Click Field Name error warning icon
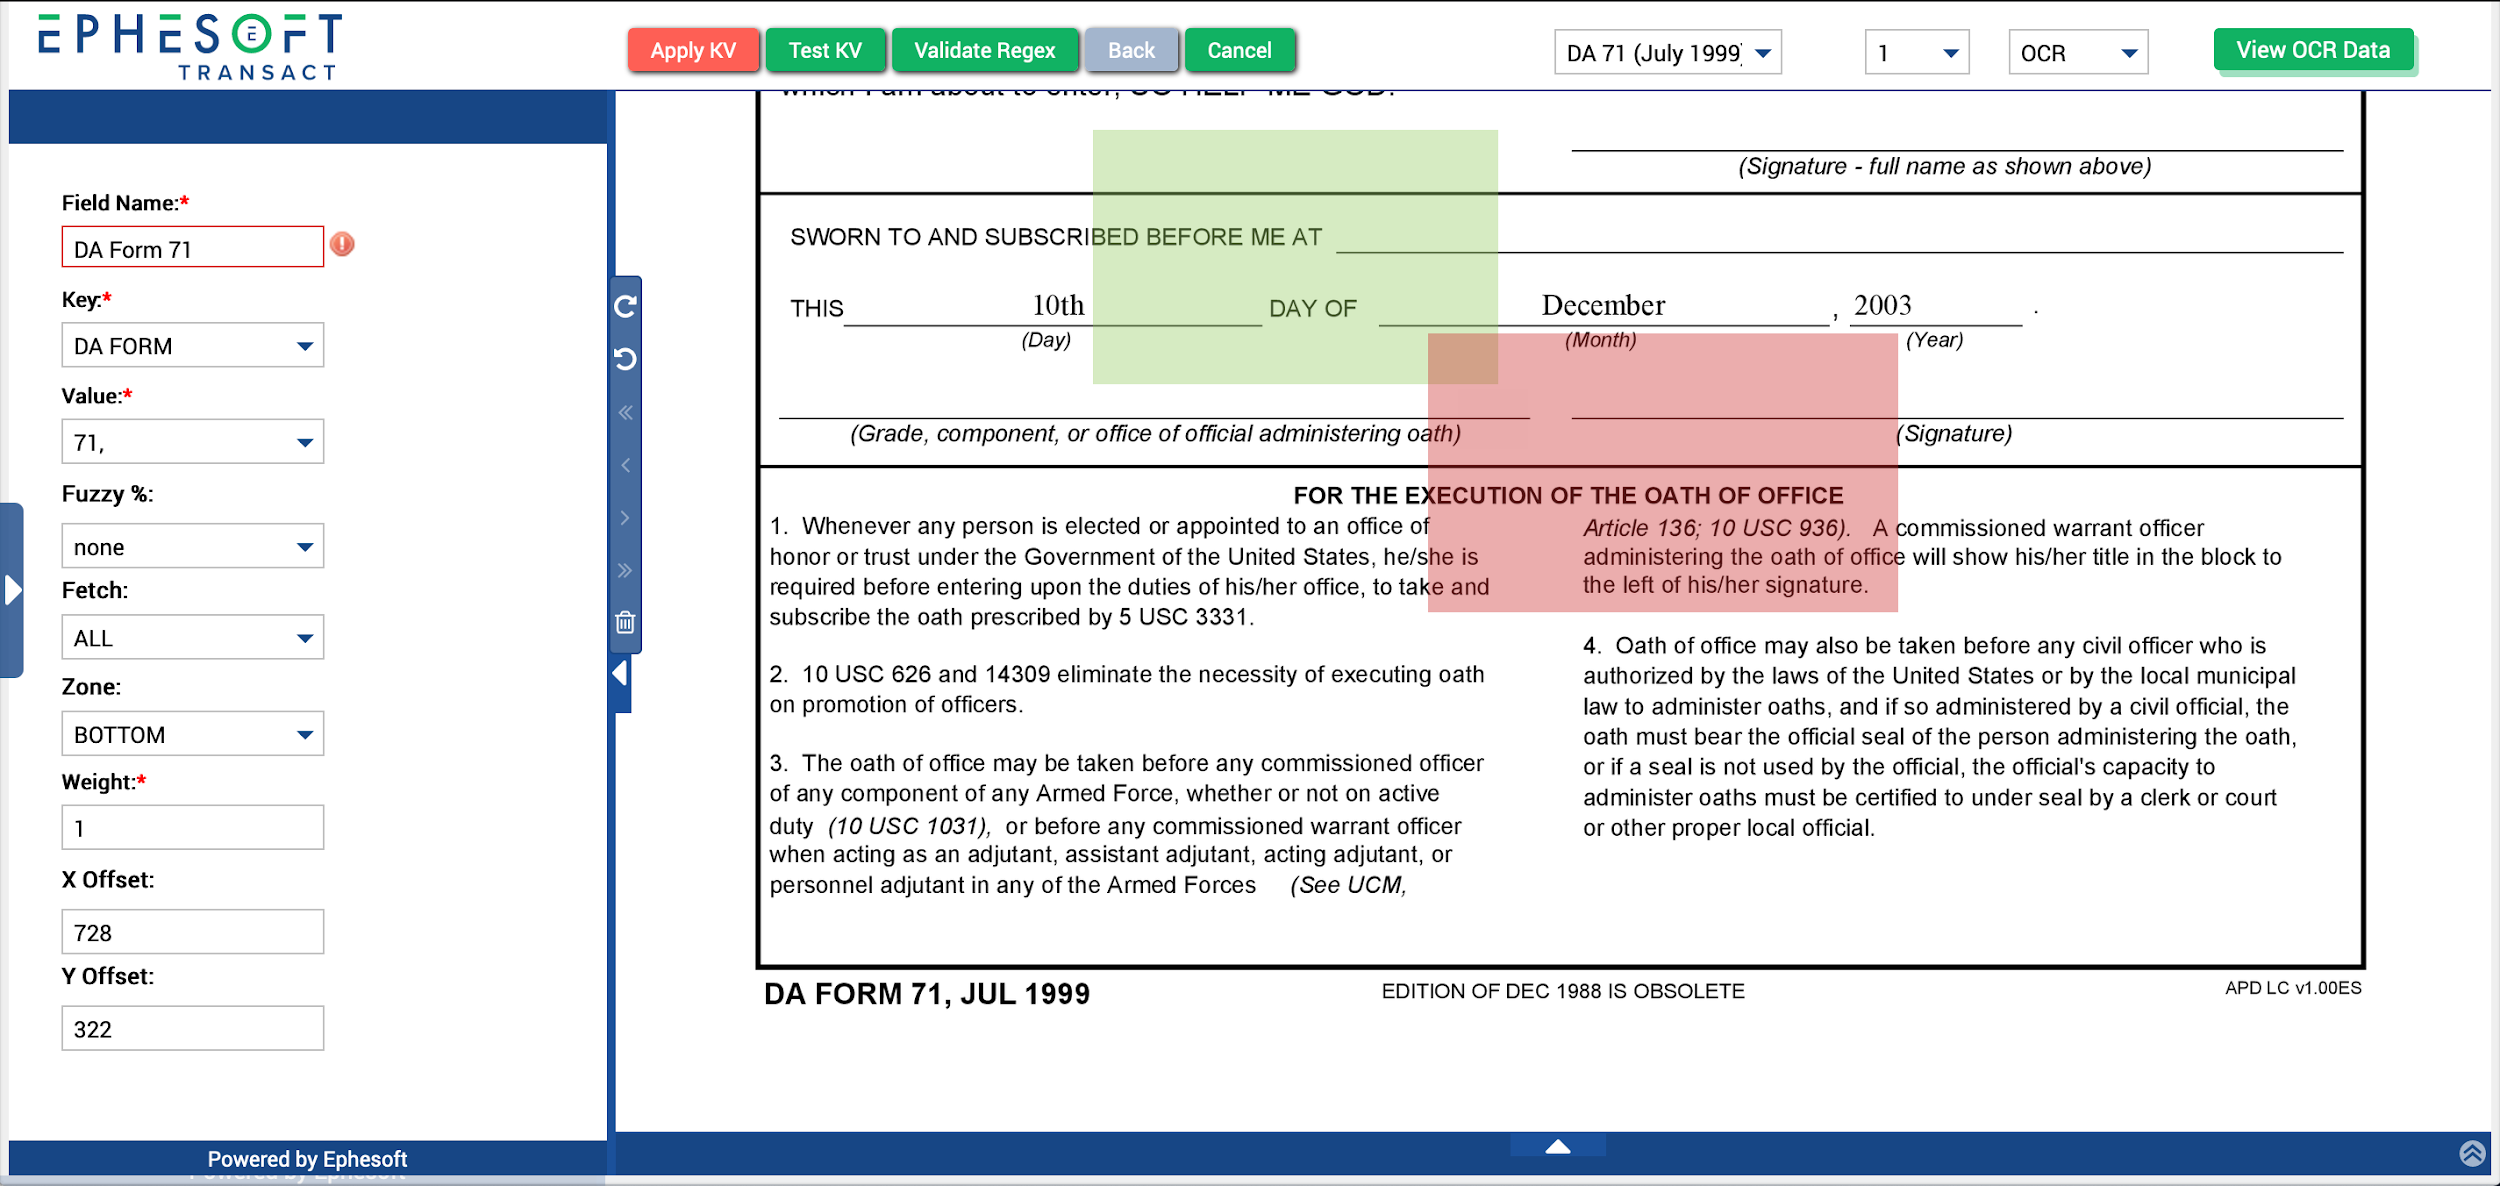2500x1186 pixels. click(342, 244)
